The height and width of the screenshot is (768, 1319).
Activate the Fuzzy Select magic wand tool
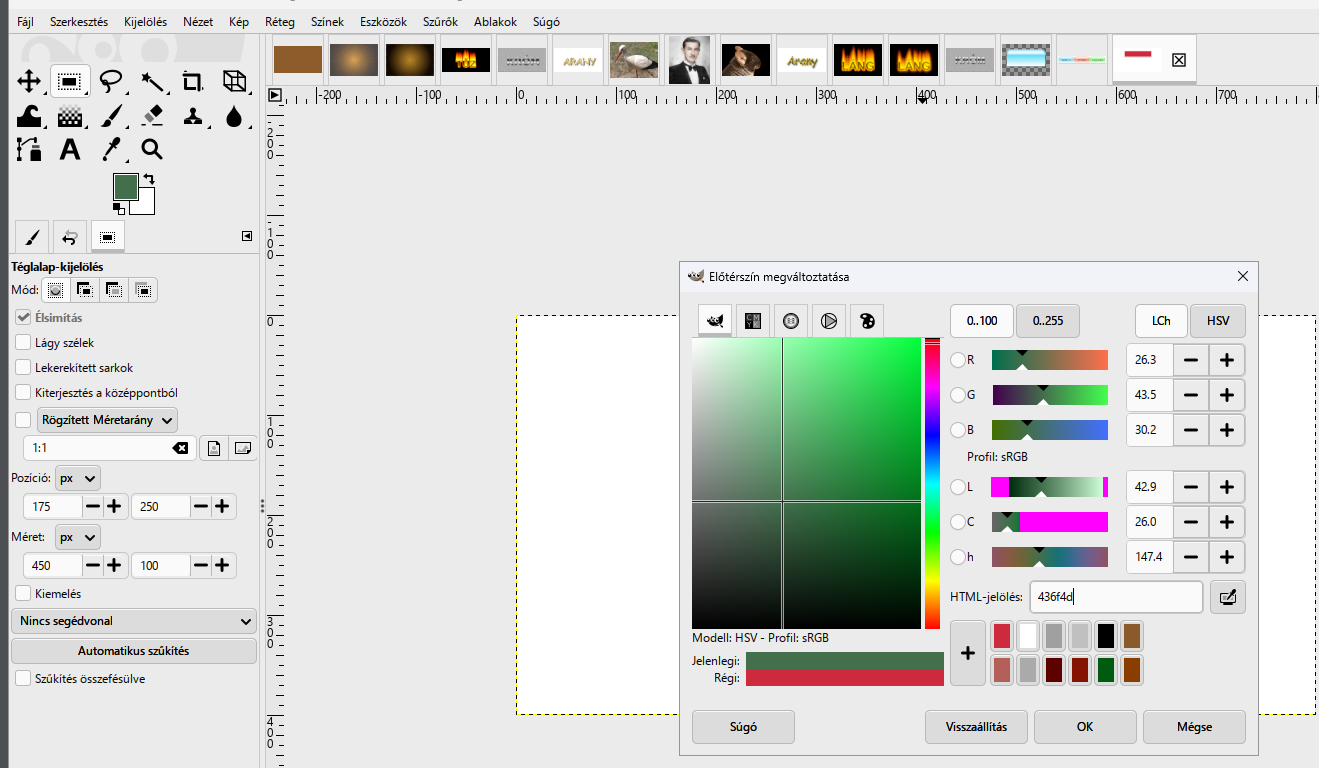152,81
